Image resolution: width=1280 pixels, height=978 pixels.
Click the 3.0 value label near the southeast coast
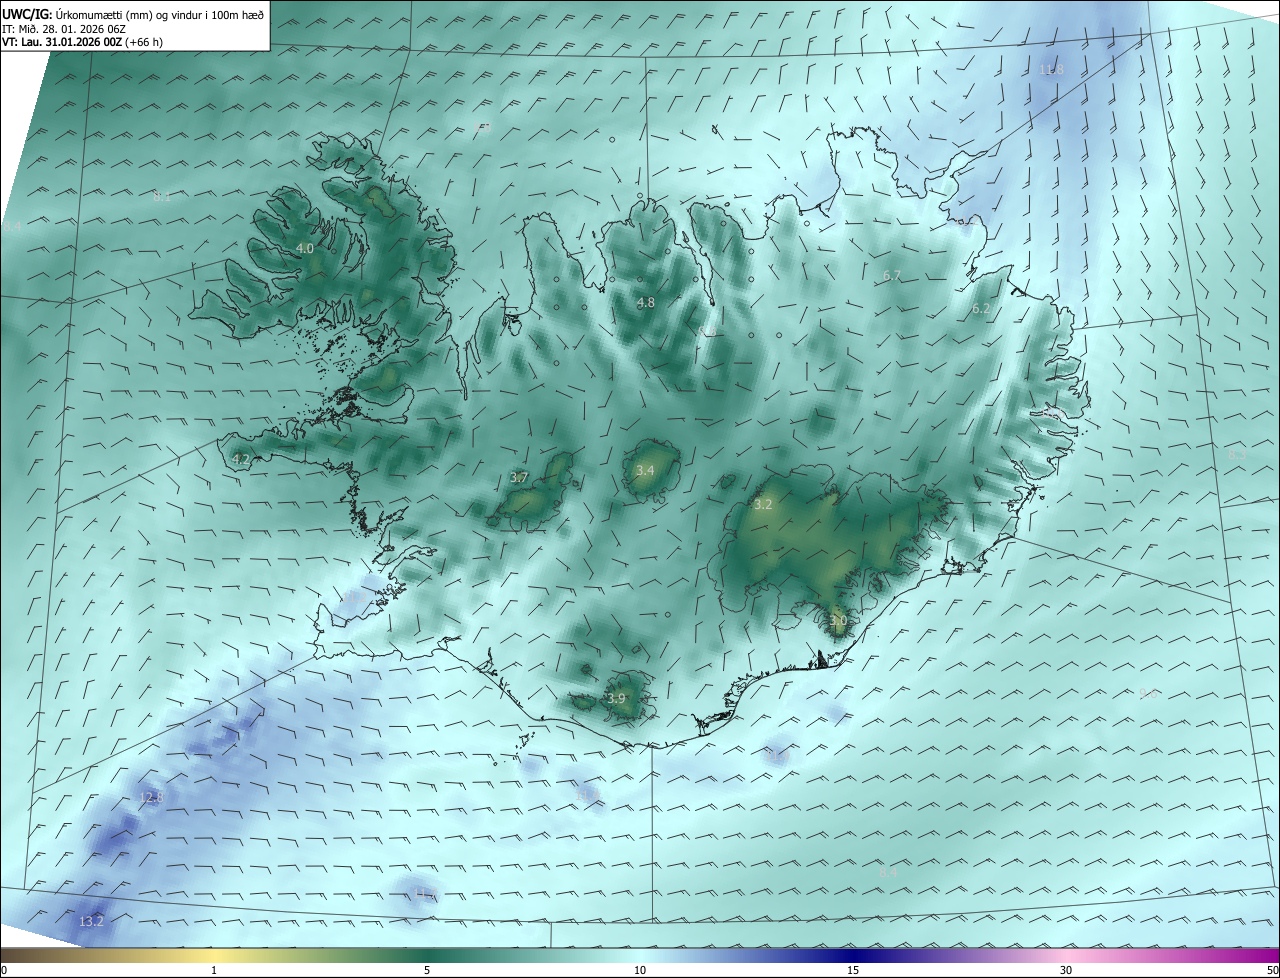(x=838, y=620)
